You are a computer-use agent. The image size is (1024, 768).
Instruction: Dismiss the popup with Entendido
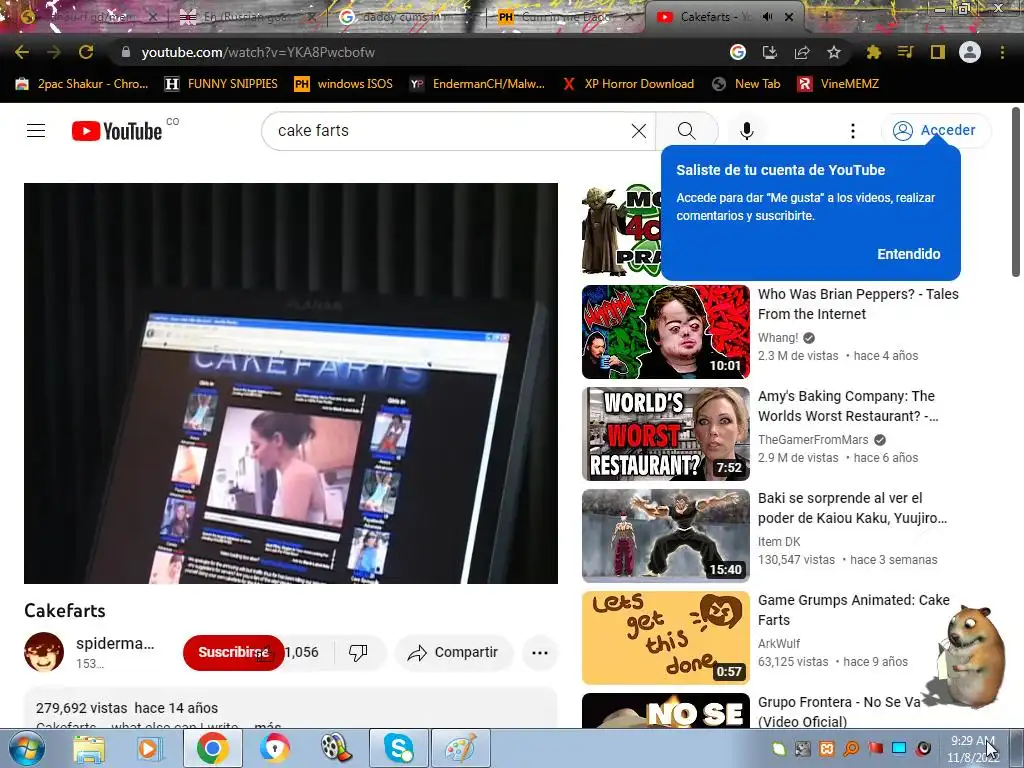point(908,254)
